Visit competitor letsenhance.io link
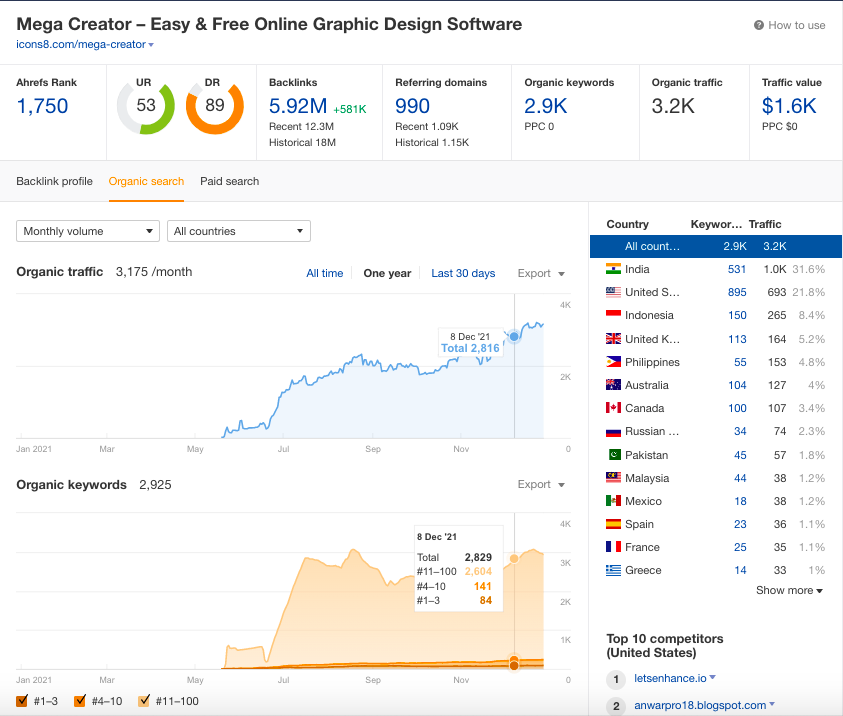This screenshot has height=716, width=843. tap(670, 678)
